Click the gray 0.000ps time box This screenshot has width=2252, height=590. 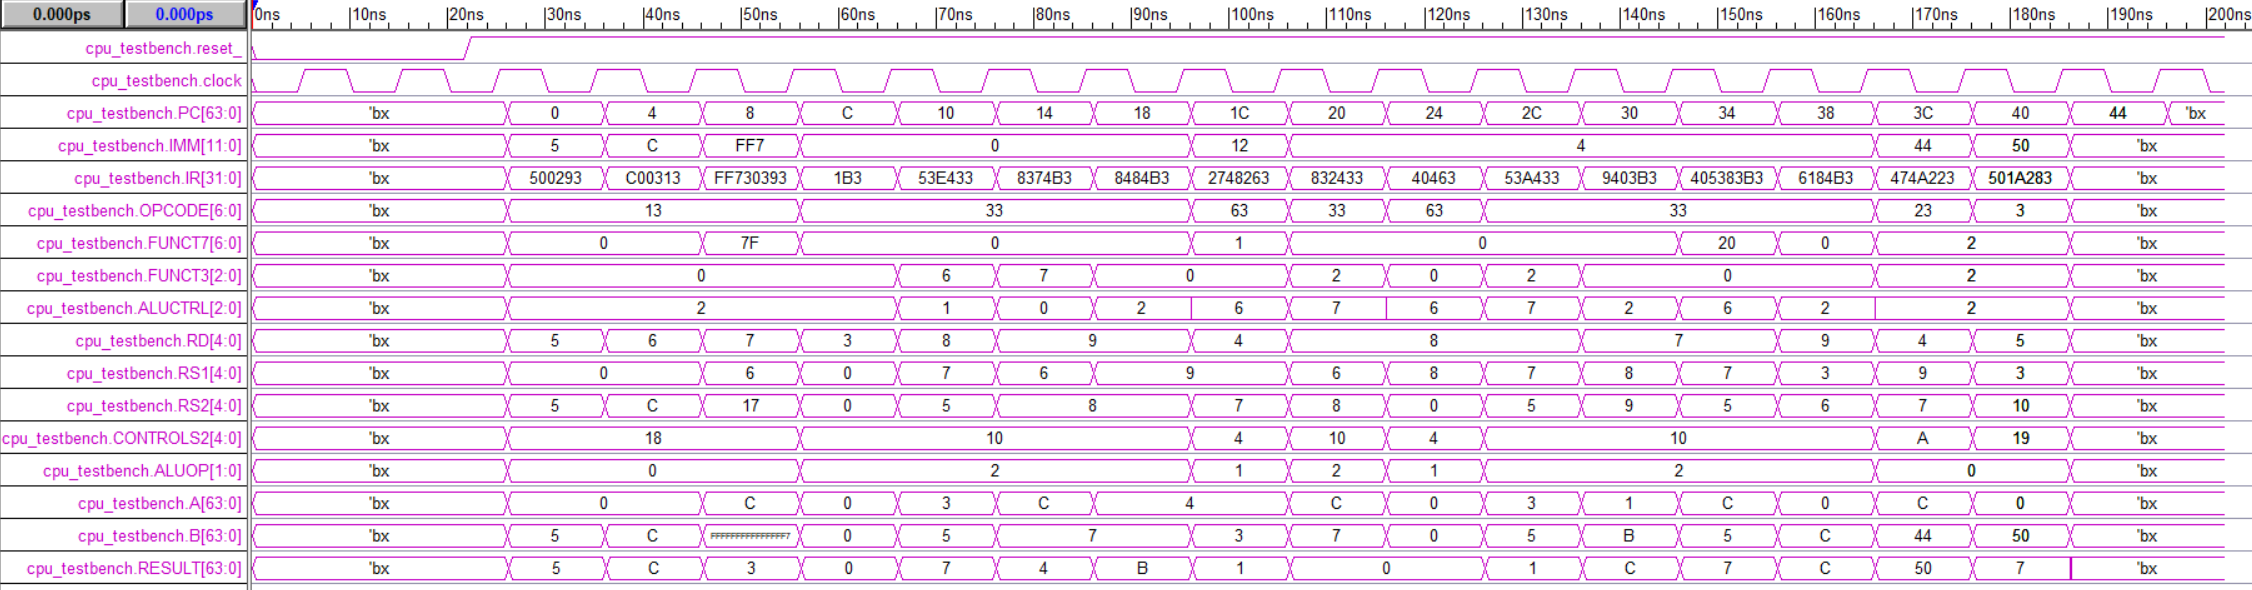62,15
